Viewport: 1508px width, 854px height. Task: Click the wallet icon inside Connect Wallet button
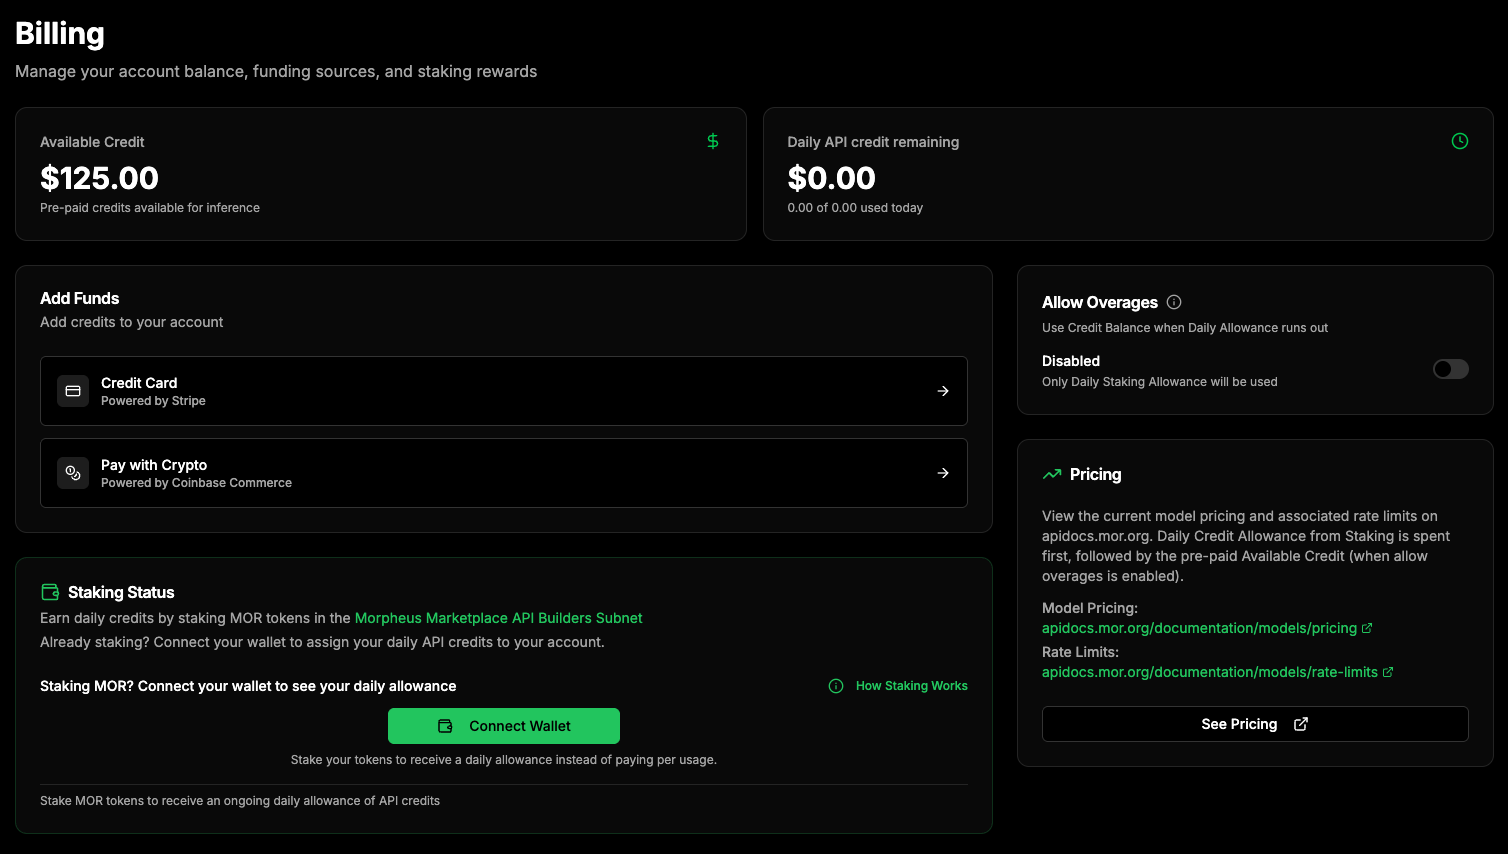[443, 725]
